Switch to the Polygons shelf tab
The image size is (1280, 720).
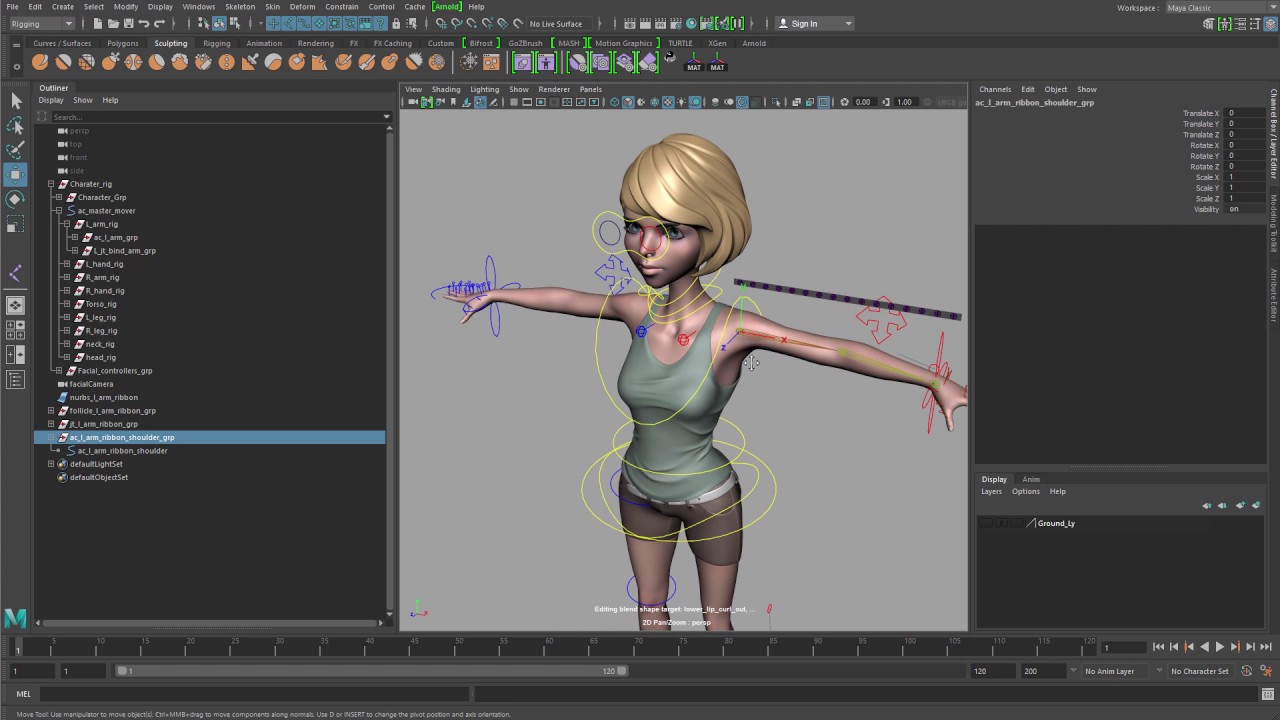pyautogui.click(x=123, y=43)
